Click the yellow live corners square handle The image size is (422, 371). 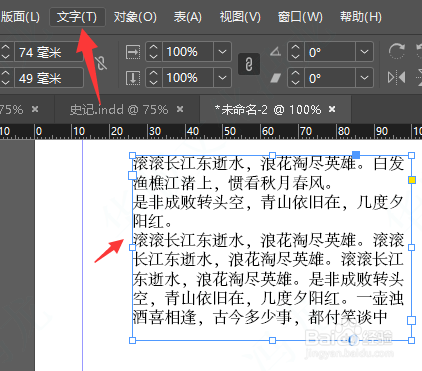pos(412,180)
